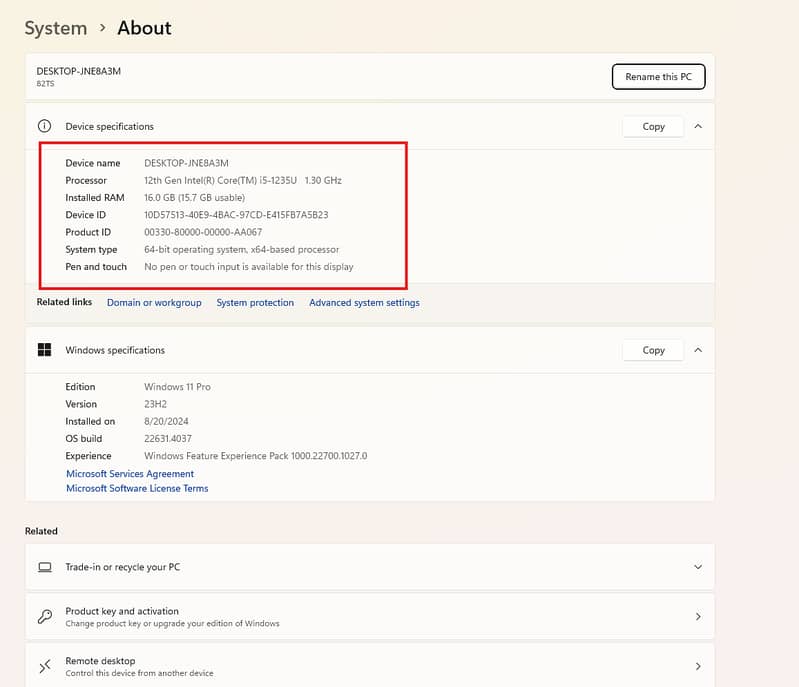This screenshot has width=799, height=687.
Task: Click the Windows logo icon beside Windows specifications
Action: (x=44, y=350)
